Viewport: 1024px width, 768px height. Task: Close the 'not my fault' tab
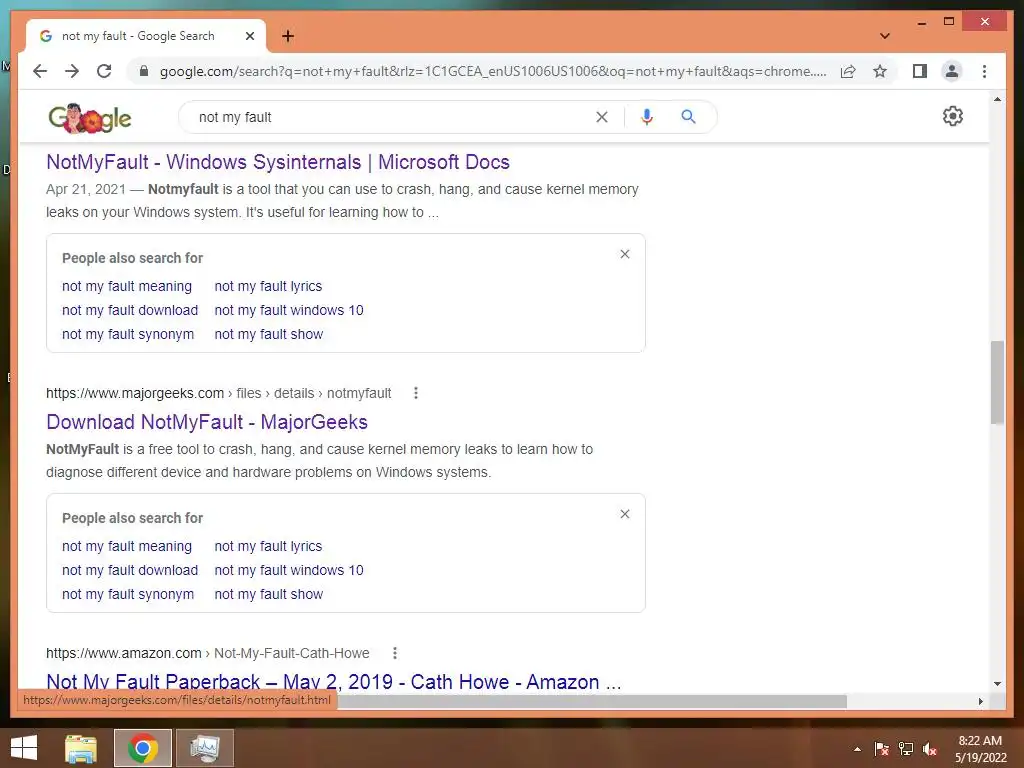click(249, 36)
